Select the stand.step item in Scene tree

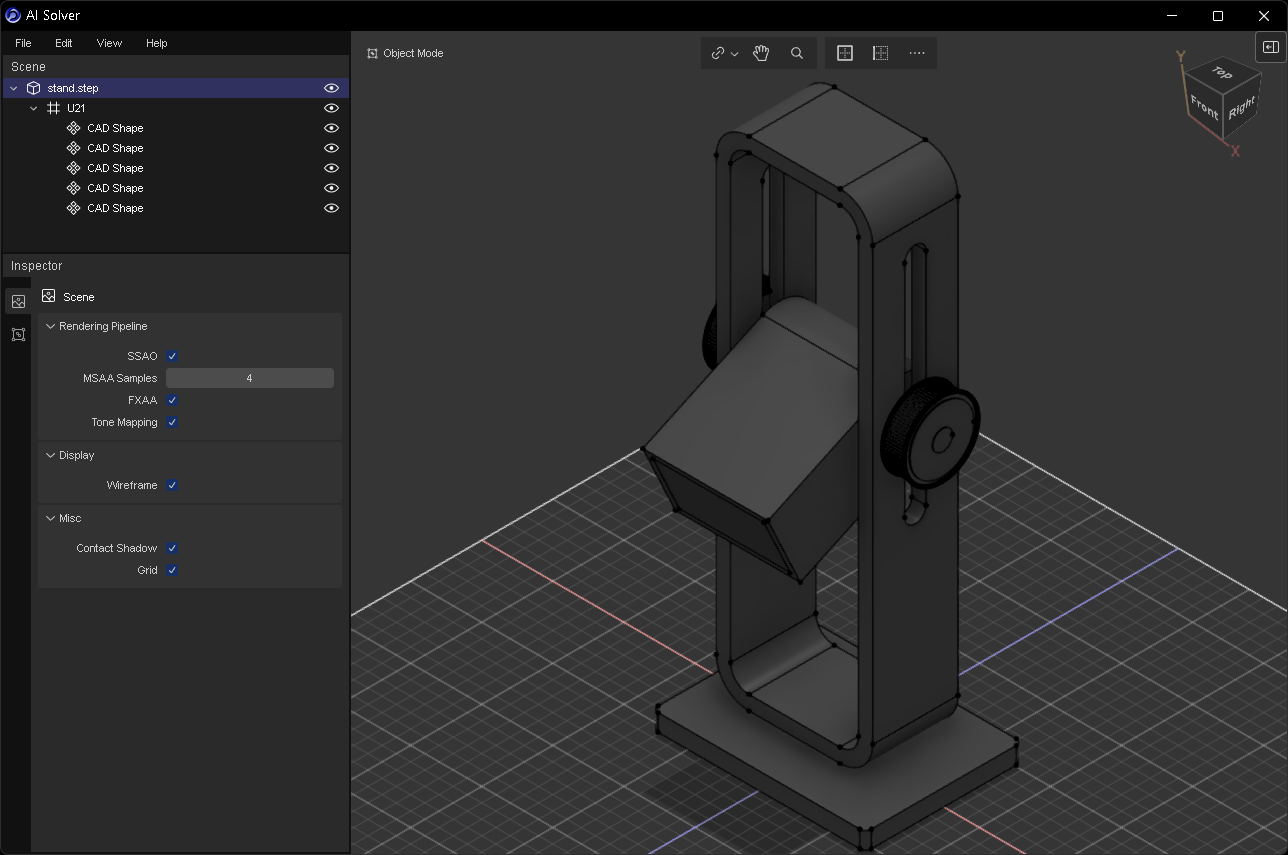point(176,88)
